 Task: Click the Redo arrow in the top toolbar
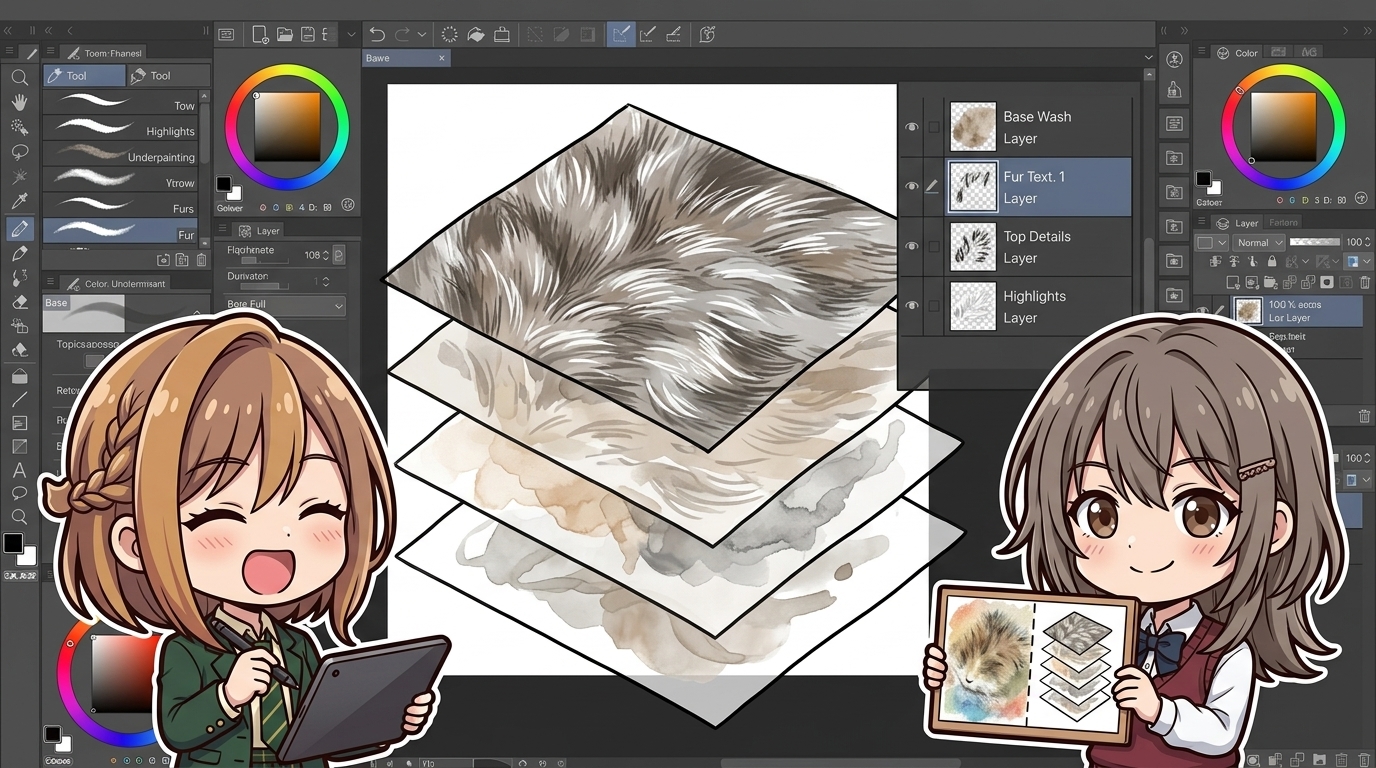pyautogui.click(x=402, y=34)
